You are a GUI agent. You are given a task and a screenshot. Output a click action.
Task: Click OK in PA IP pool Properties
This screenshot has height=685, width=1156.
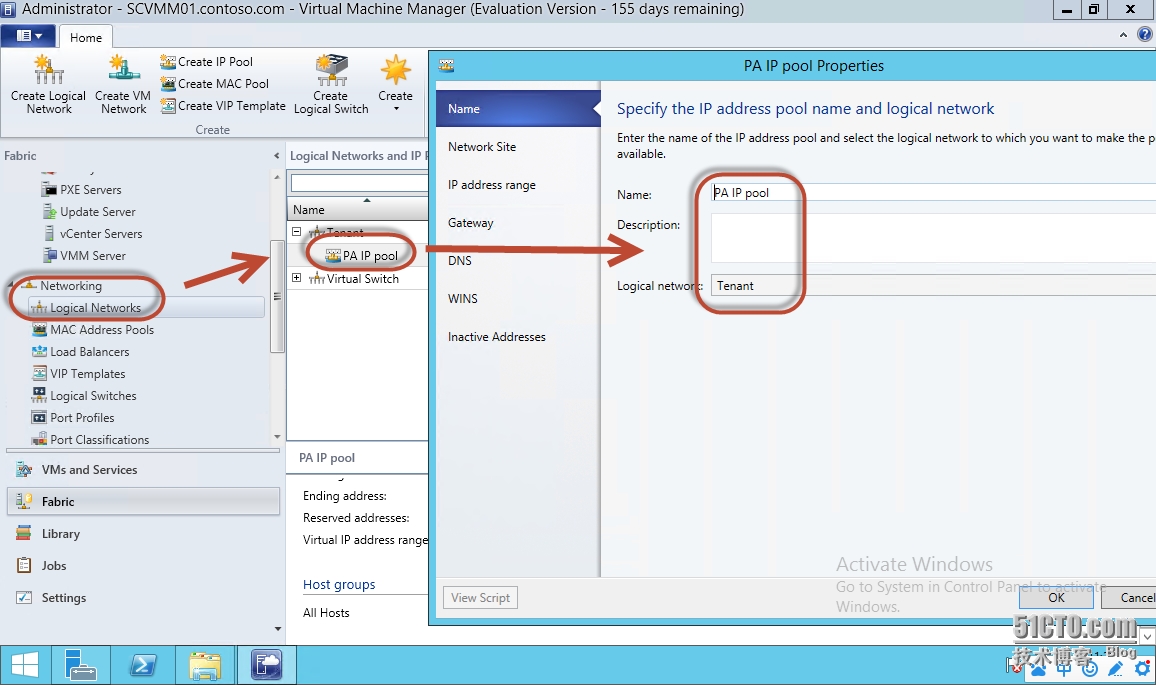coord(1056,597)
